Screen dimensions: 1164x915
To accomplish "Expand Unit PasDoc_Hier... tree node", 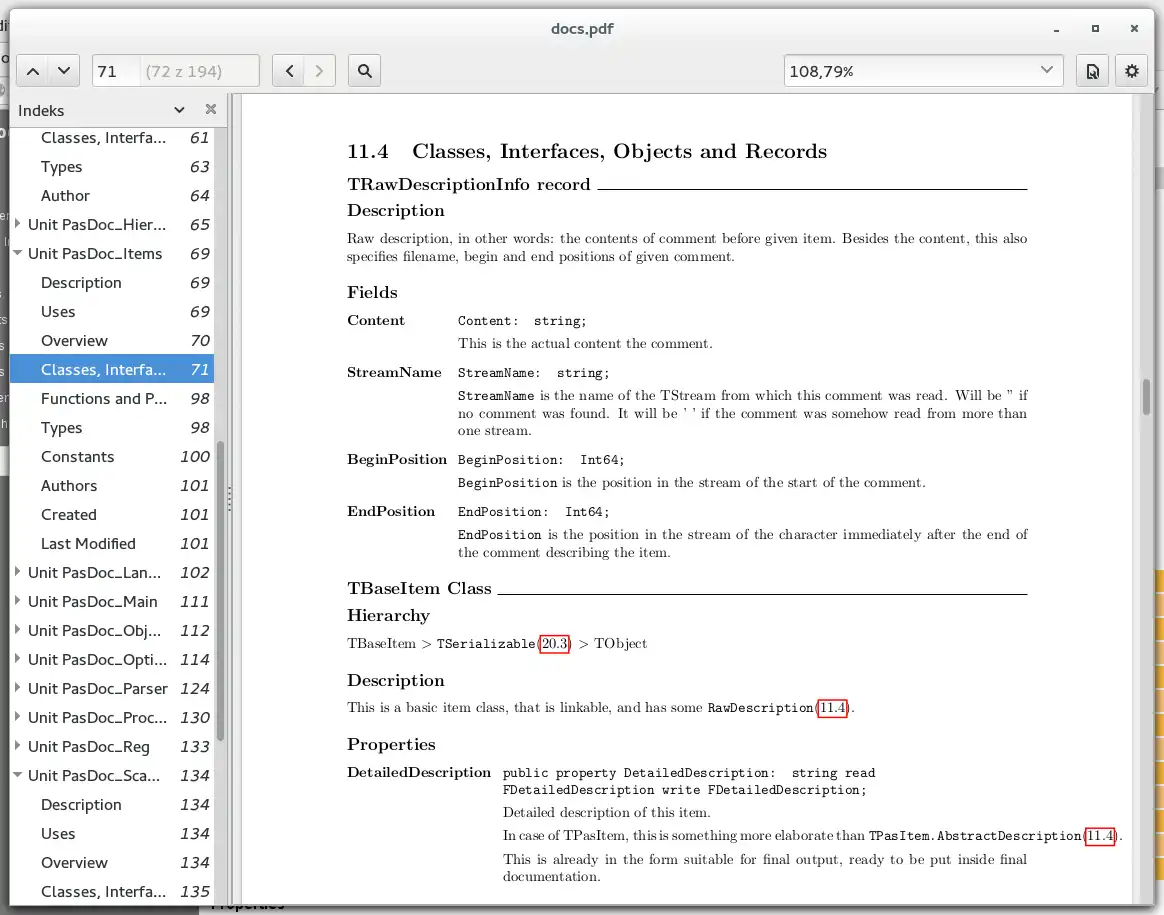I will (17, 223).
